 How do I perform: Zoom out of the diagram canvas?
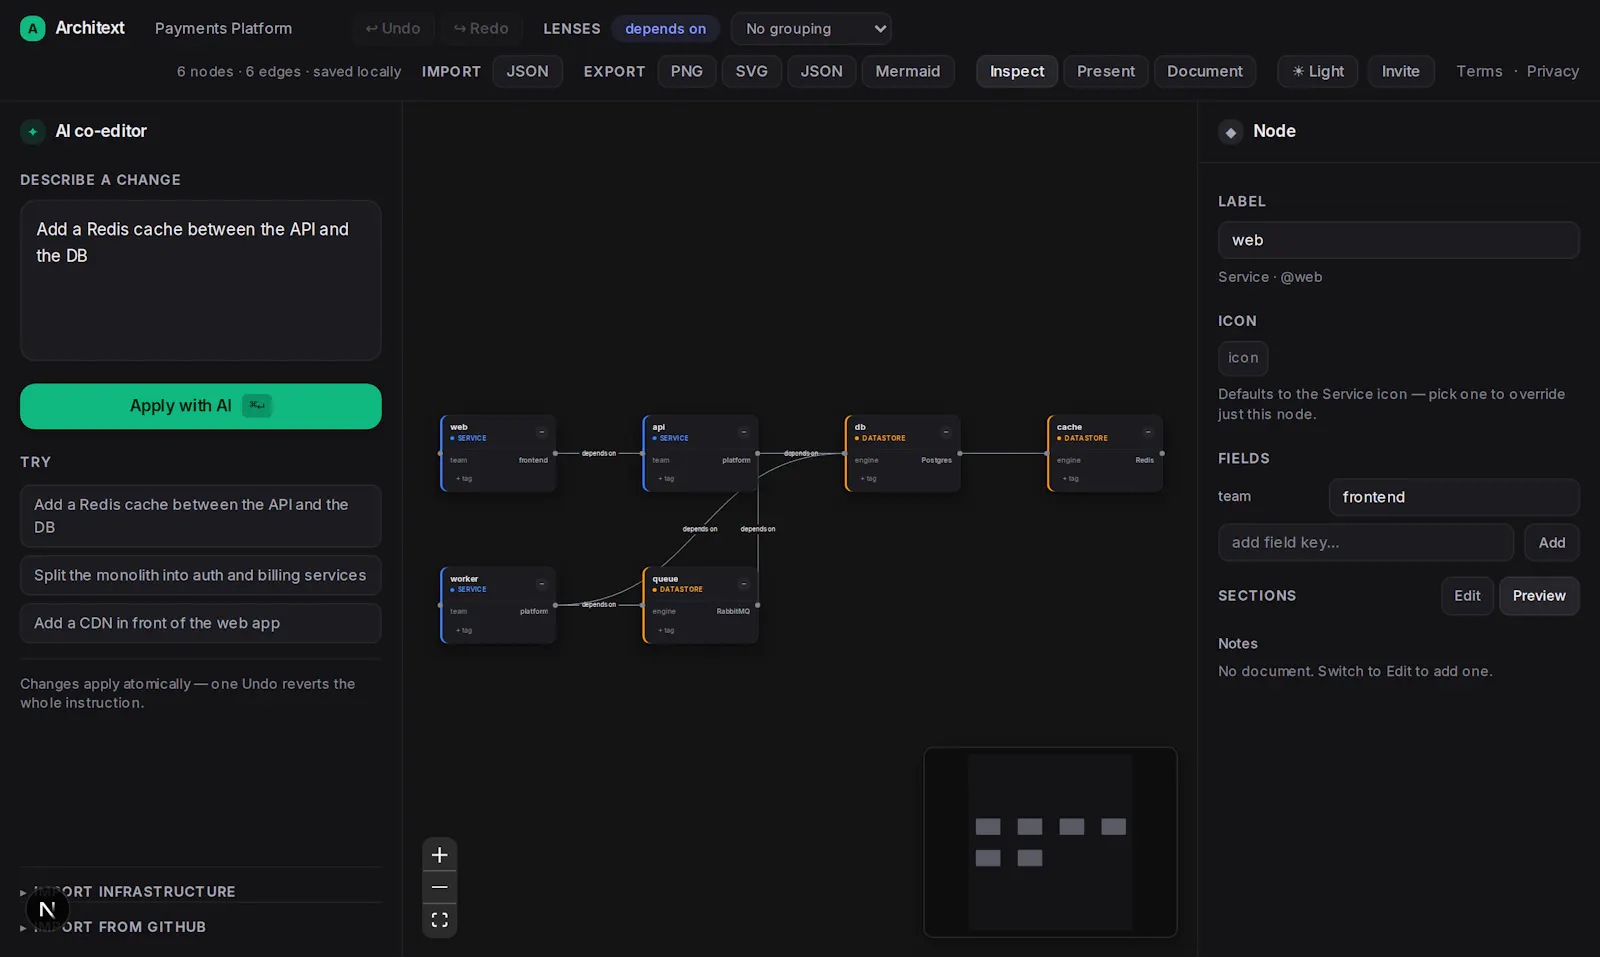439,887
